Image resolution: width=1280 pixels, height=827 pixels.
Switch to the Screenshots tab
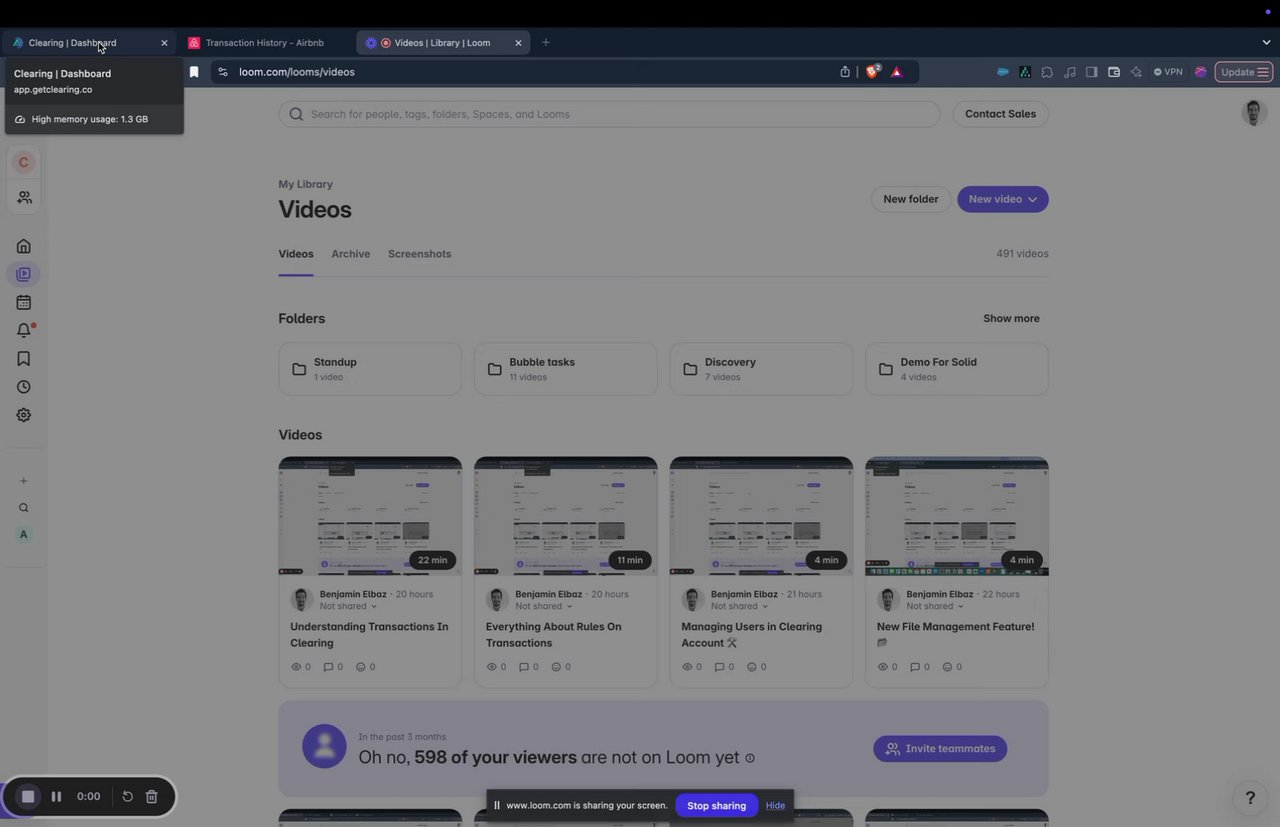pos(420,254)
